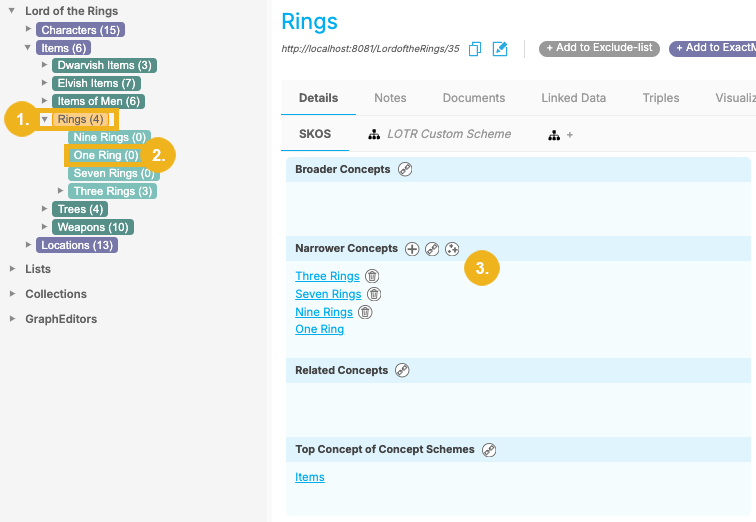
Task: Click link icon beside Broader Concepts
Action: click(405, 169)
